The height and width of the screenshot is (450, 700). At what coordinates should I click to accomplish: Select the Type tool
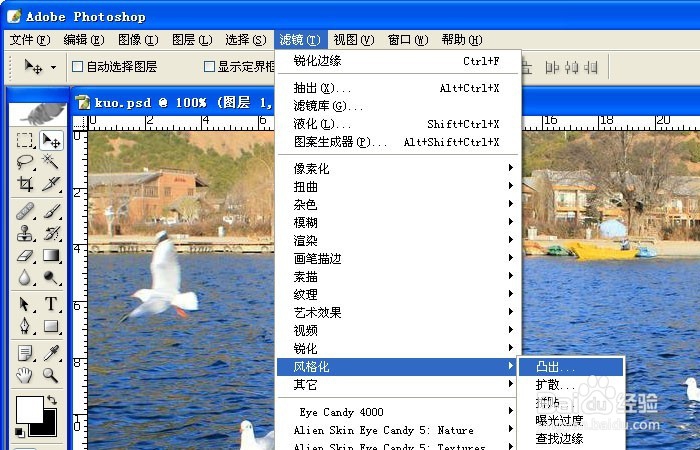51,304
